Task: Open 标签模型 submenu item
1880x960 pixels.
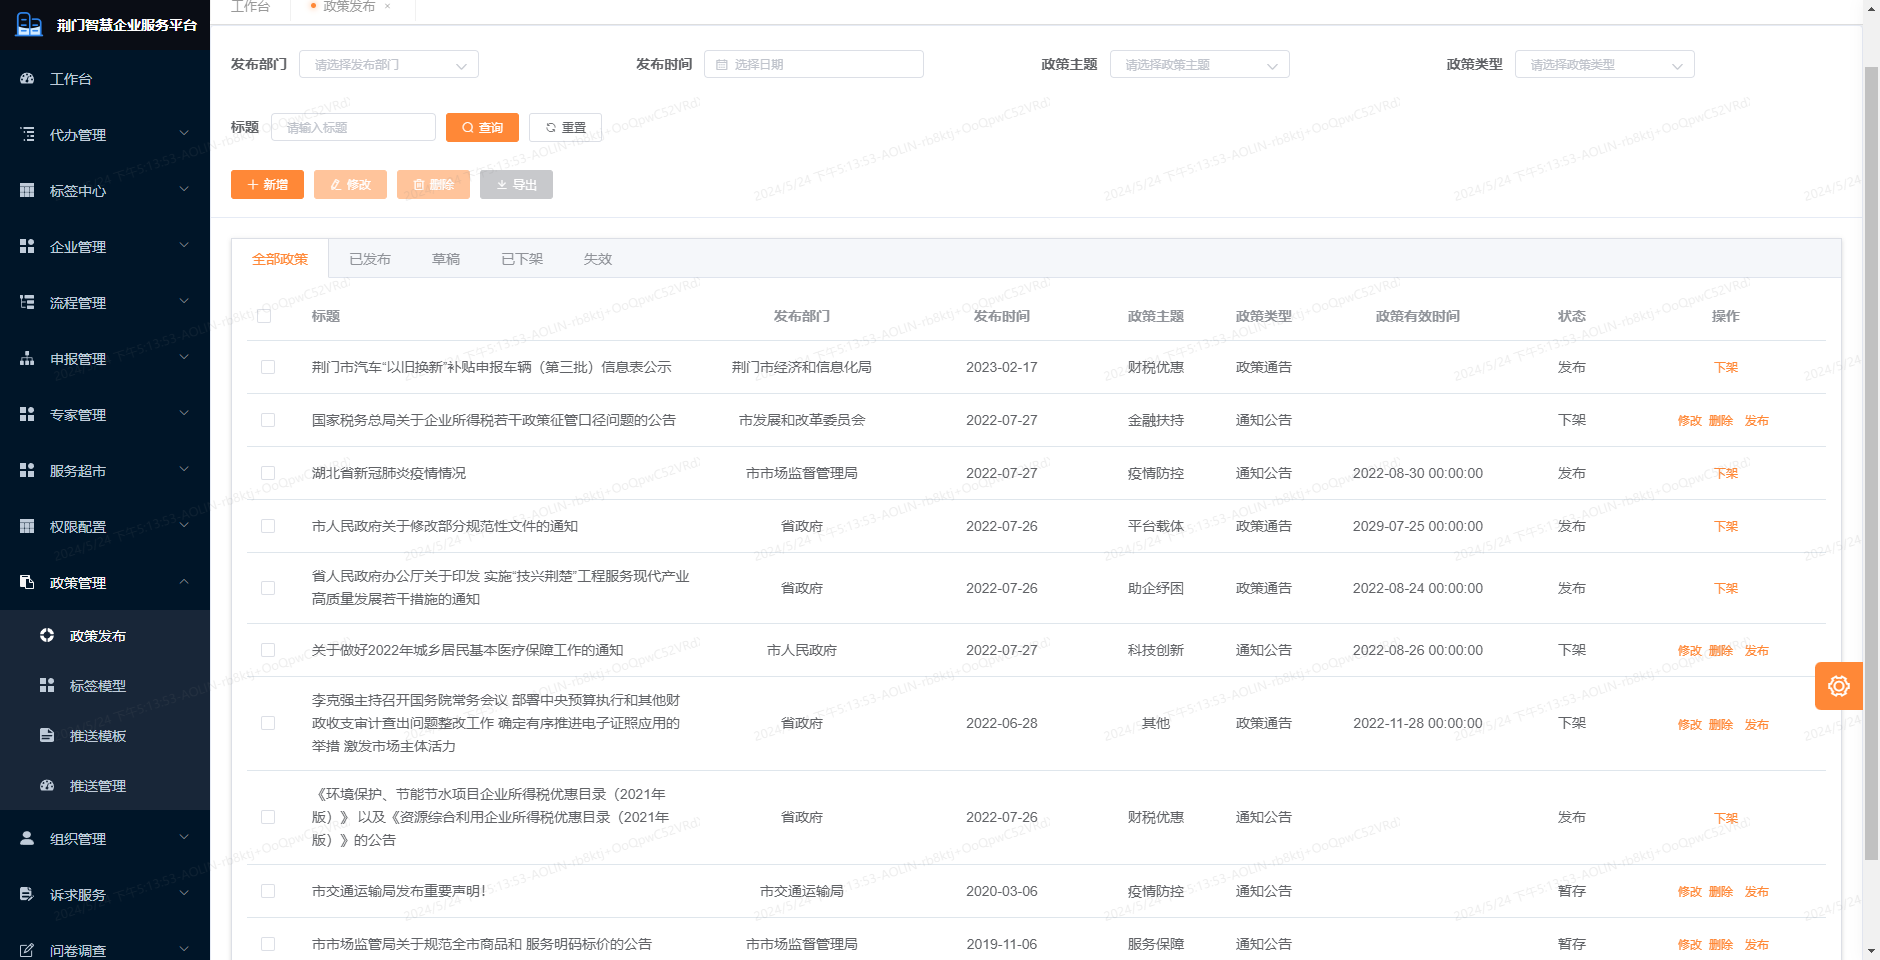Action: [105, 685]
